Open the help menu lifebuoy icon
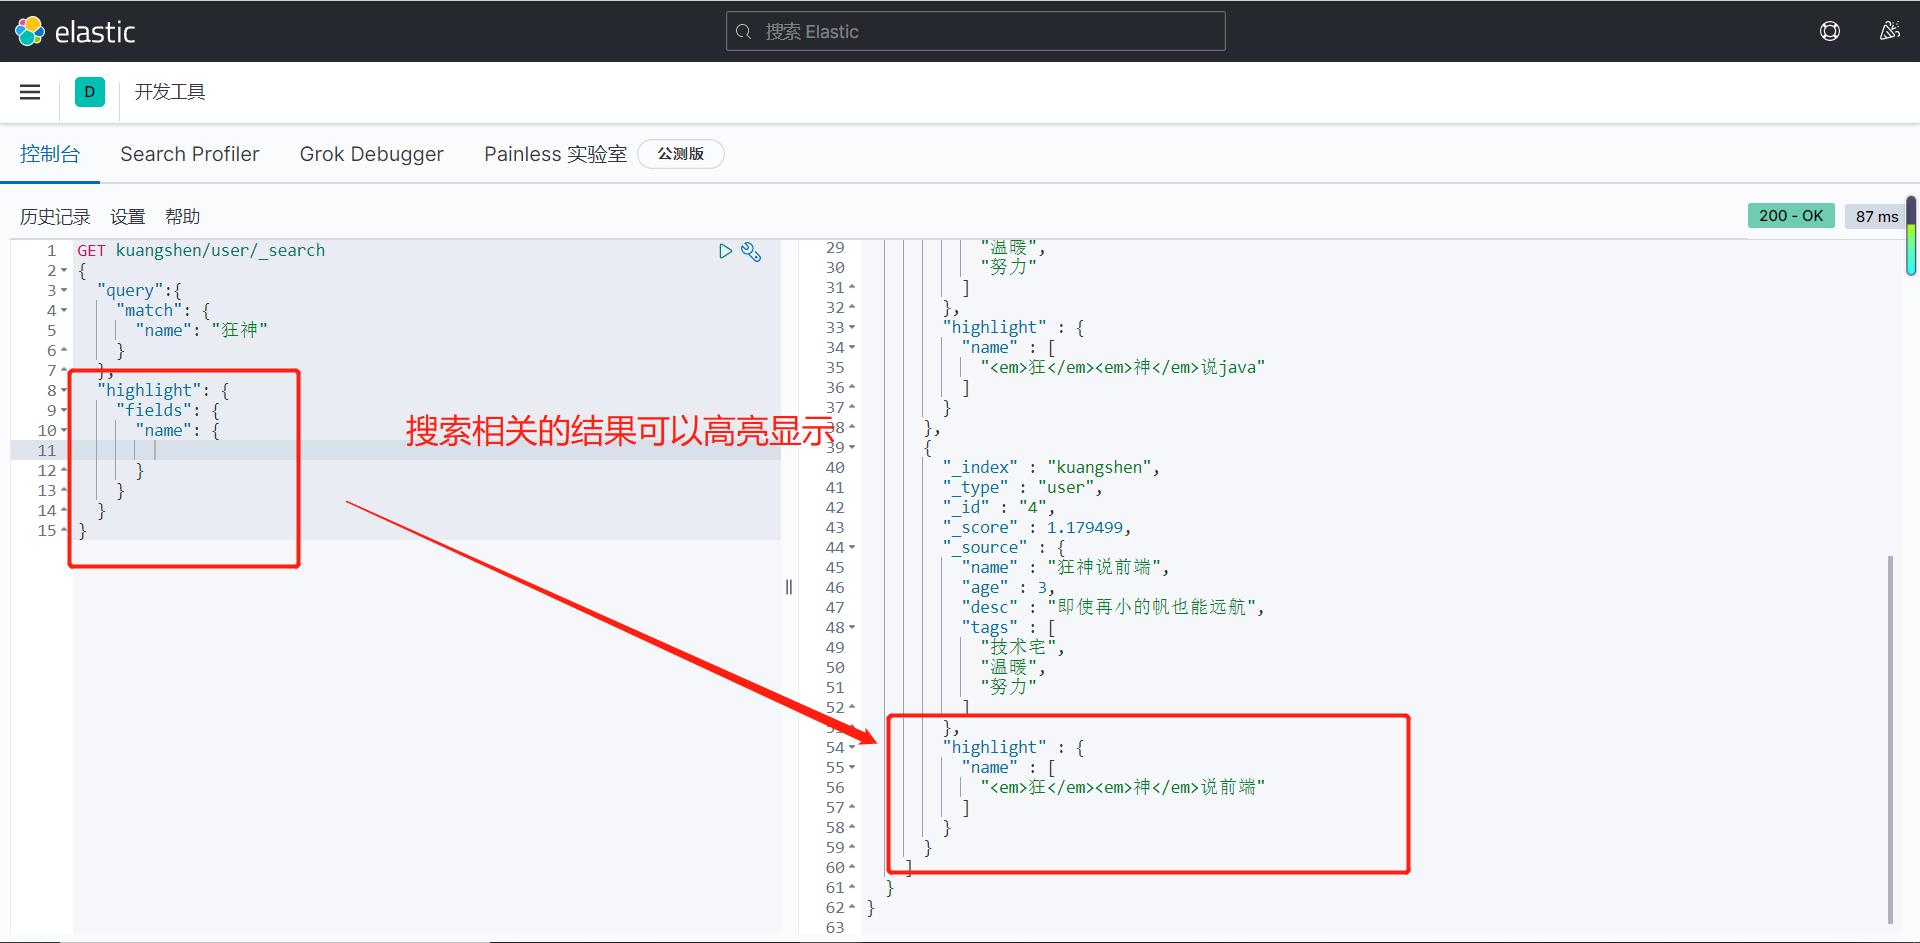 coord(1830,31)
